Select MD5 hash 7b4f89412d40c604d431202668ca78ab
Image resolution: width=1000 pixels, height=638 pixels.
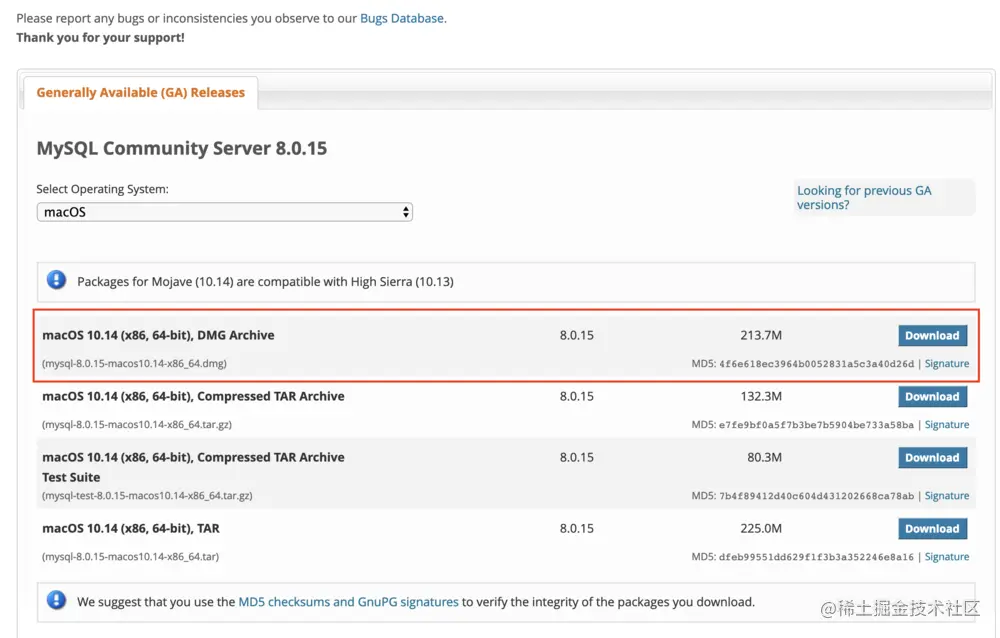pyautogui.click(x=816, y=496)
